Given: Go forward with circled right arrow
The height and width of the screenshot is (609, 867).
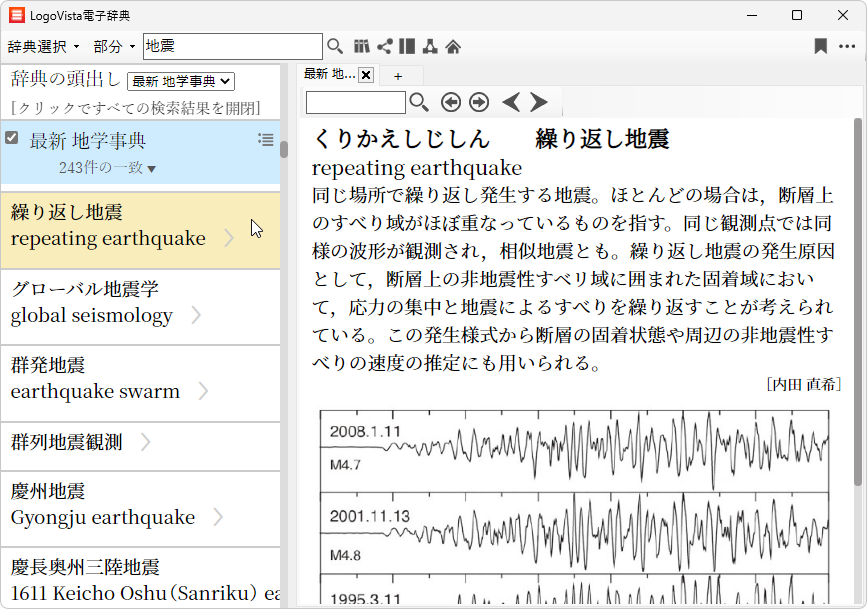Looking at the screenshot, I should 479,102.
